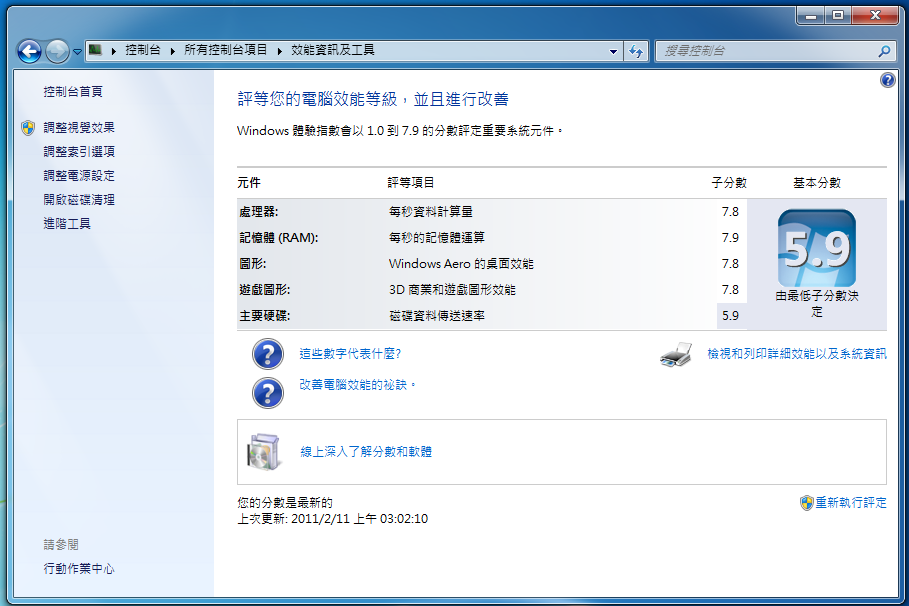Click the Forward navigation arrow button
The height and width of the screenshot is (606, 909).
pyautogui.click(x=57, y=51)
